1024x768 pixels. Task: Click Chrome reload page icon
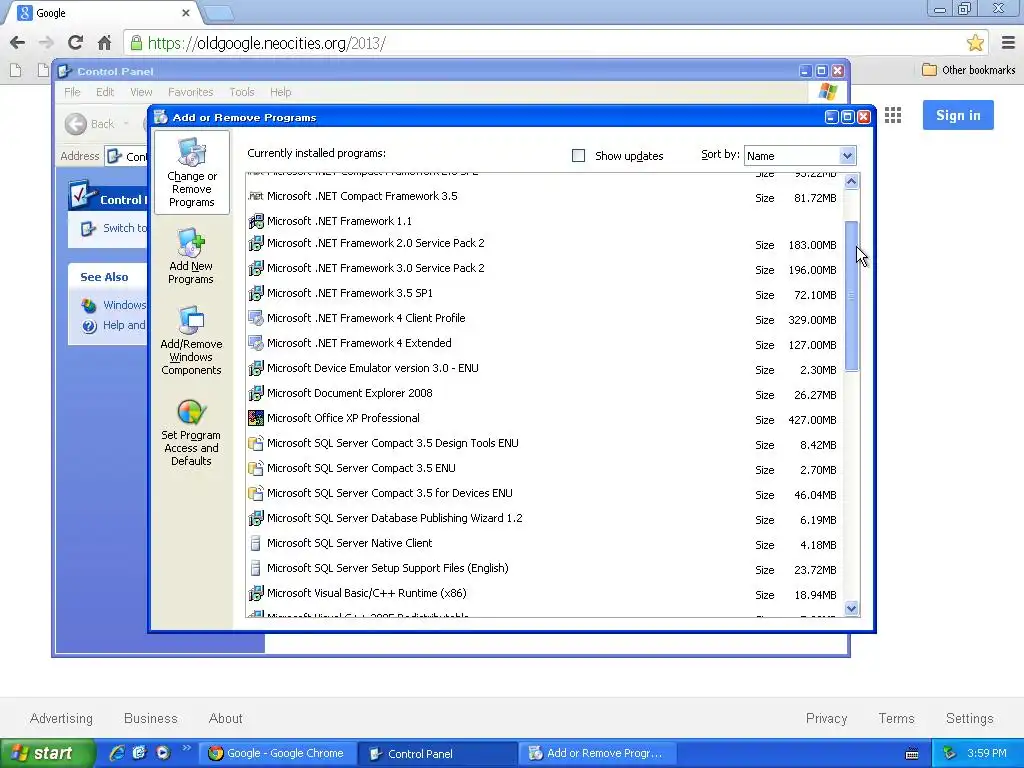[x=75, y=43]
